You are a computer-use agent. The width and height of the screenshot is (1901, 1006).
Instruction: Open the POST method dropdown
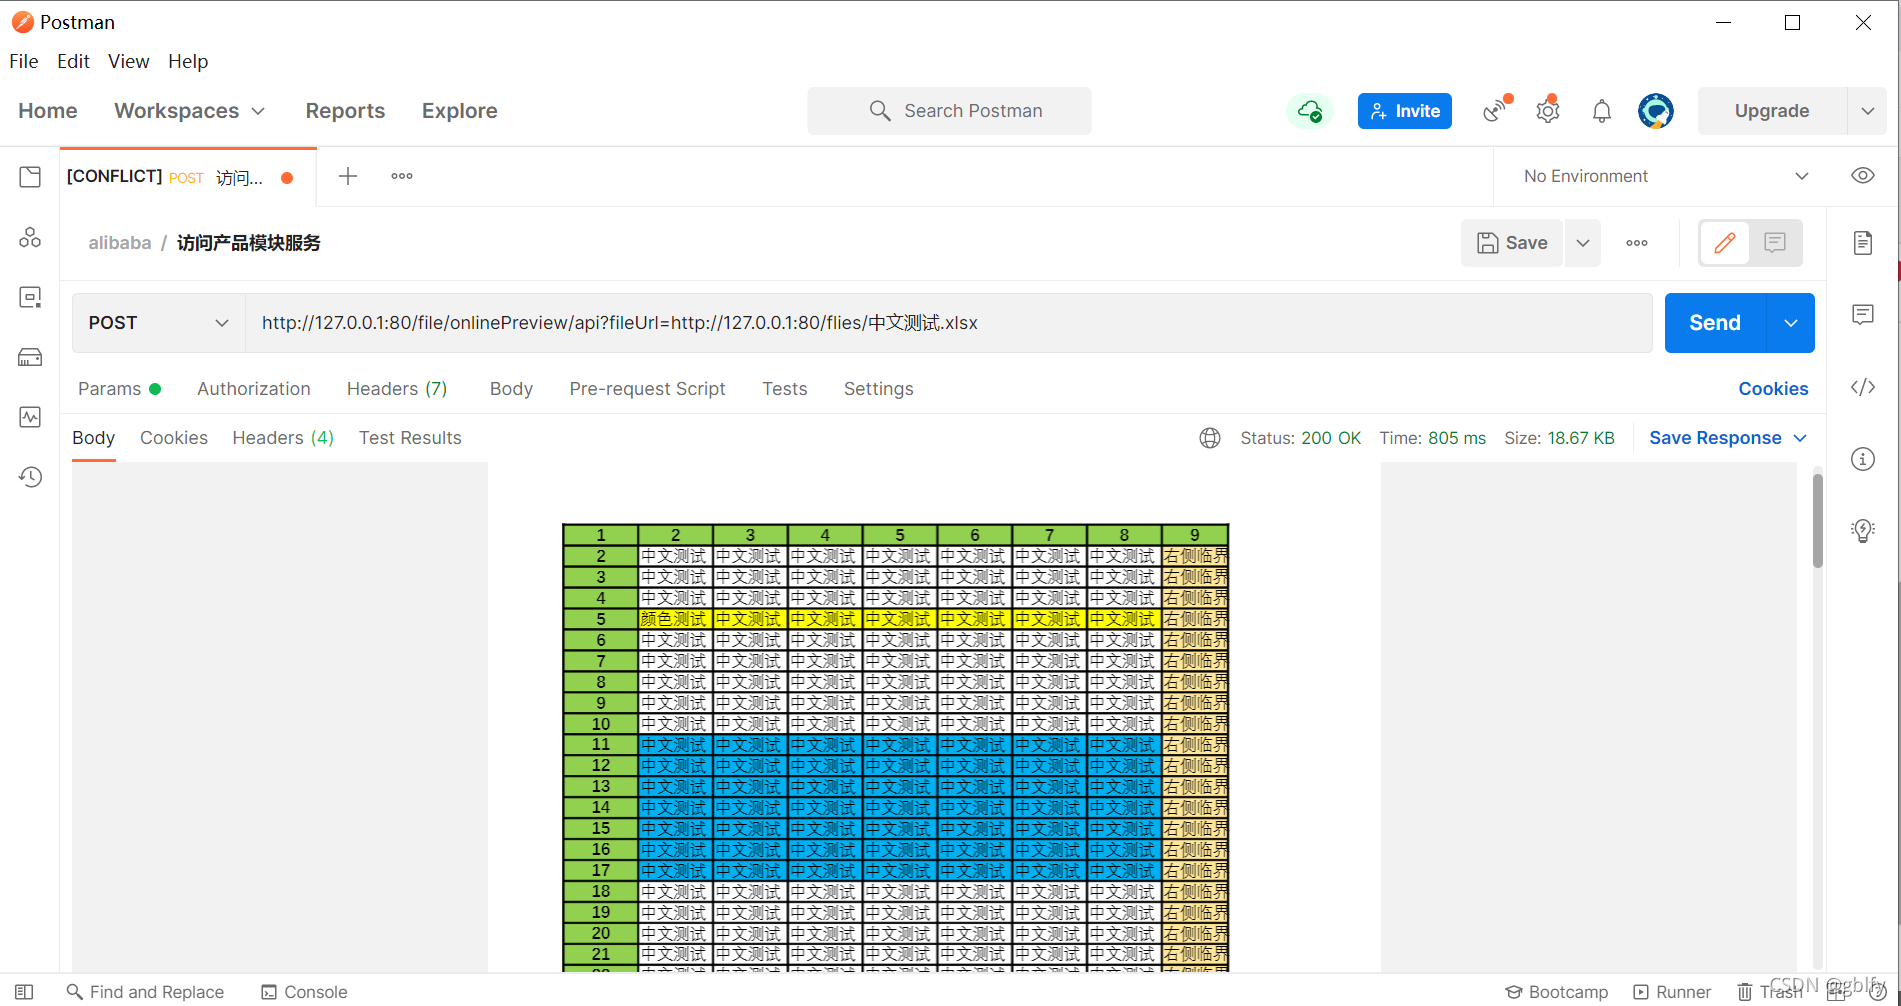(x=159, y=323)
